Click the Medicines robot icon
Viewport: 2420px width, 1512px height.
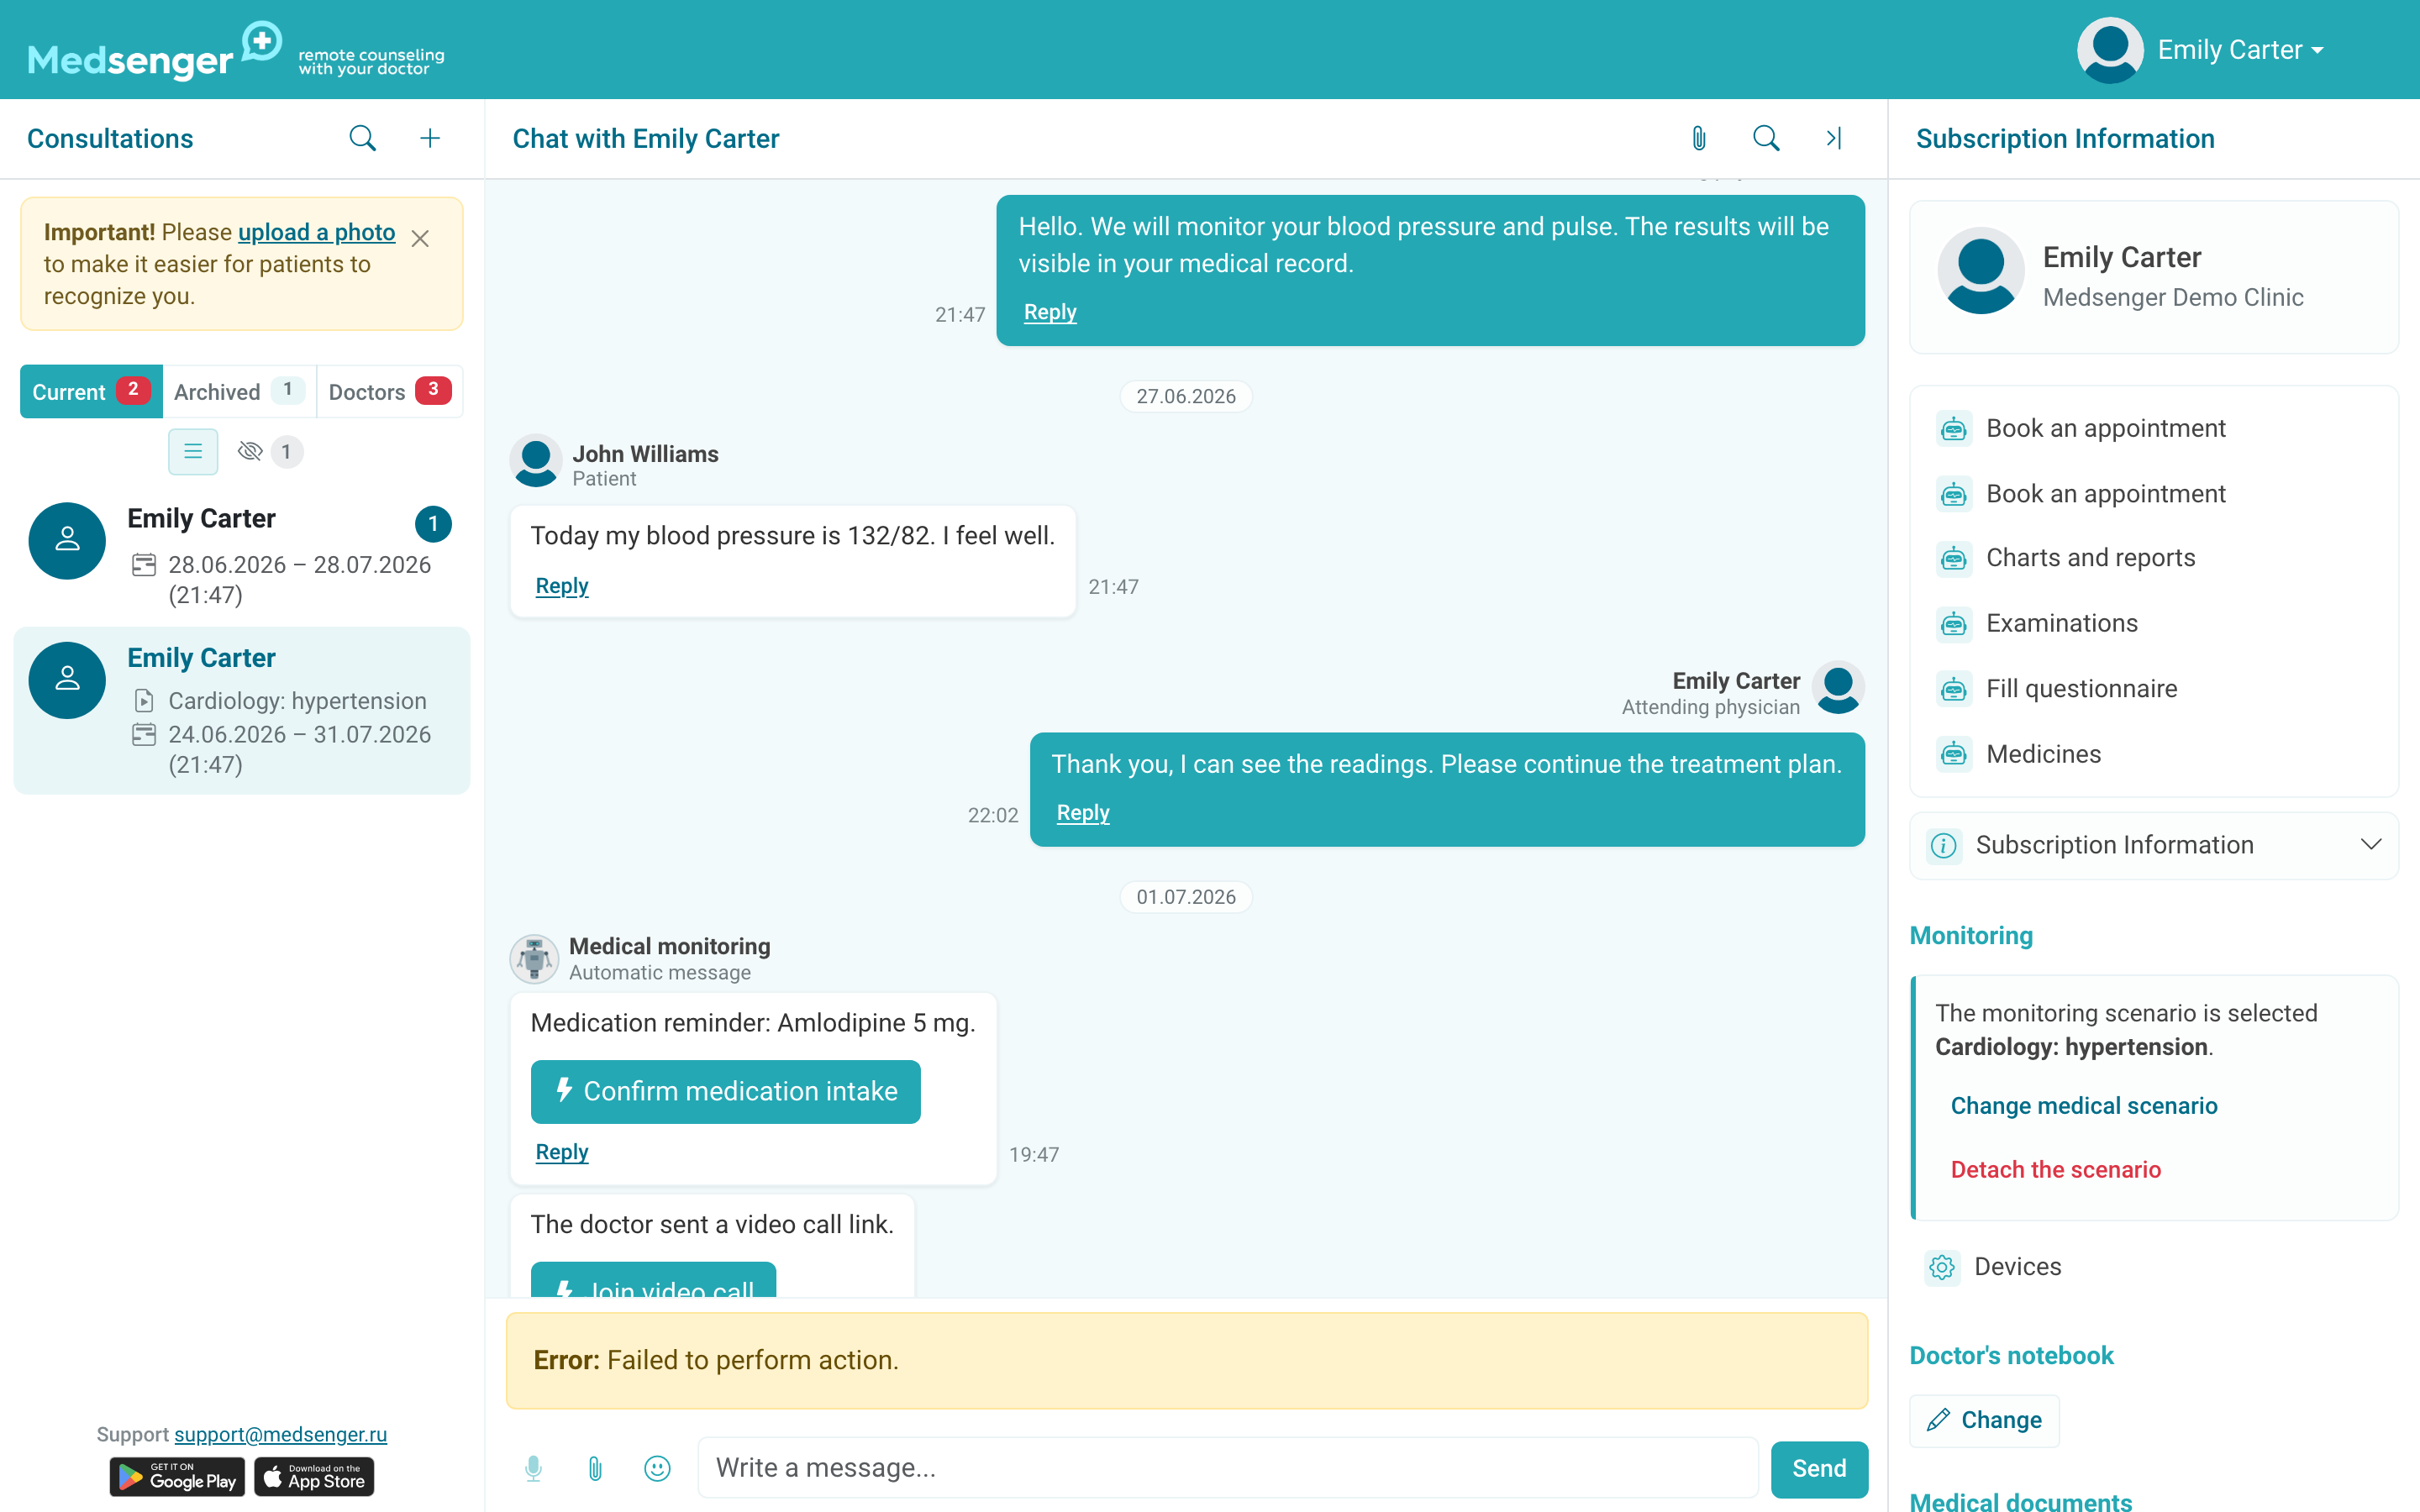1953,754
